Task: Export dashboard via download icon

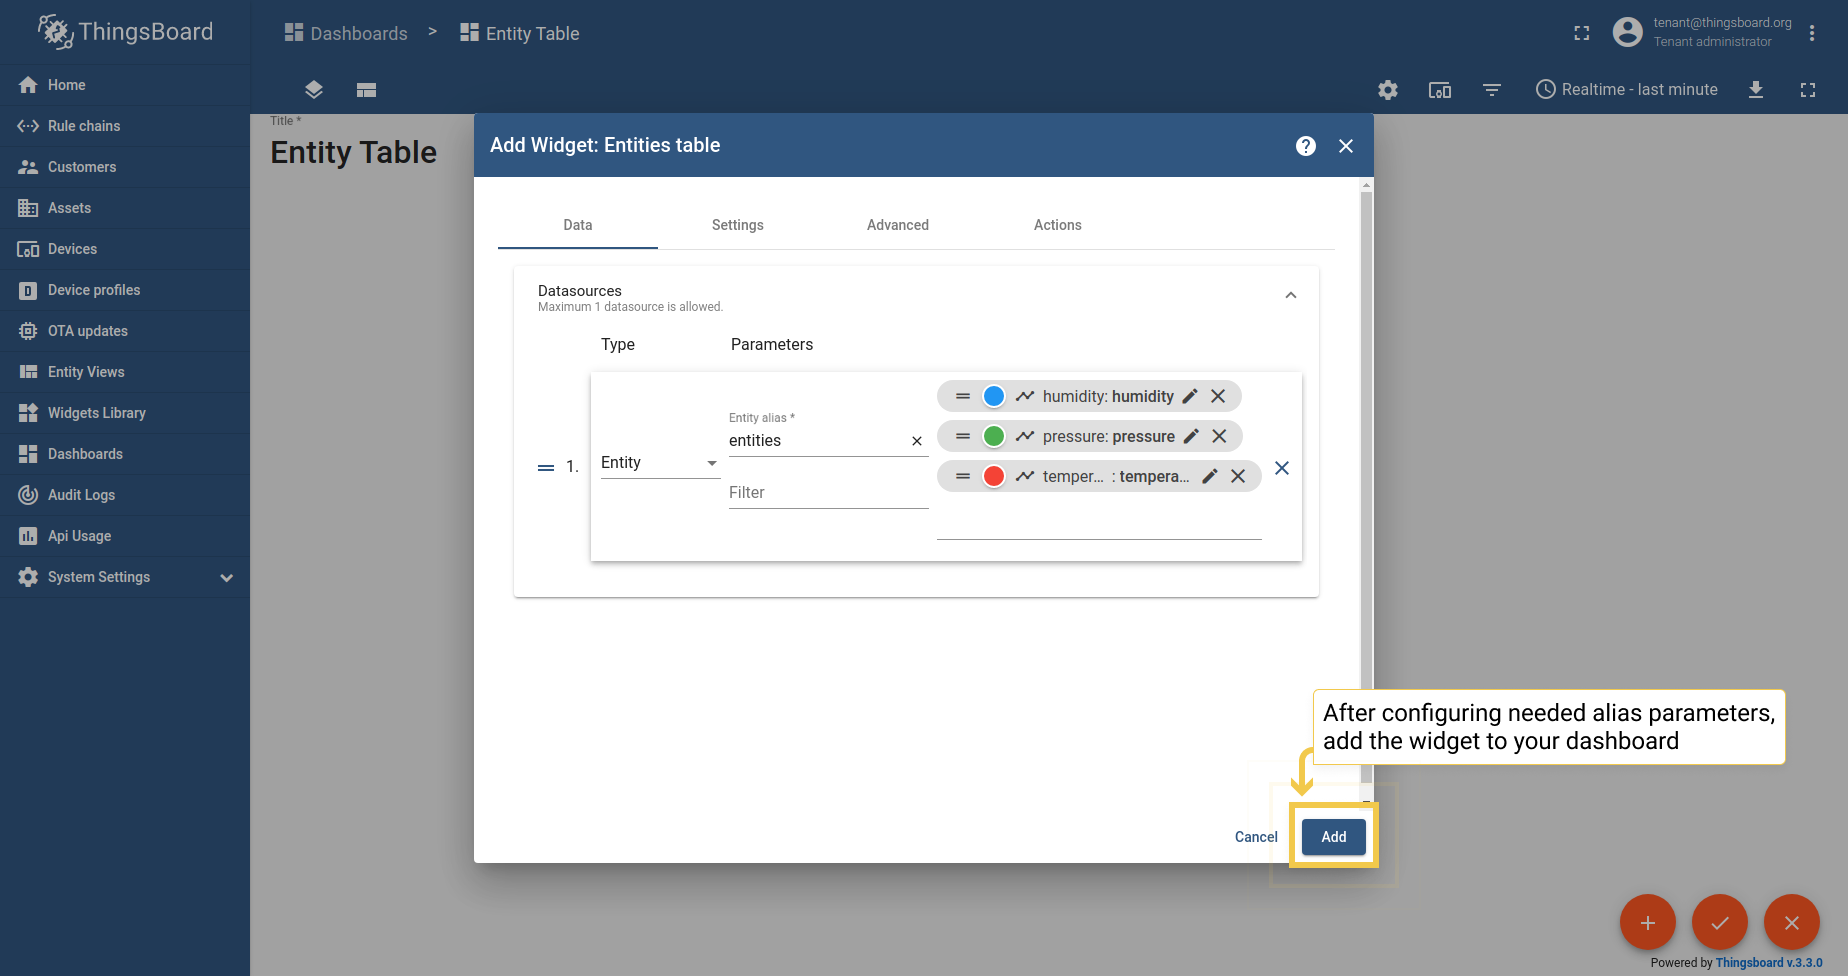Action: tap(1756, 90)
